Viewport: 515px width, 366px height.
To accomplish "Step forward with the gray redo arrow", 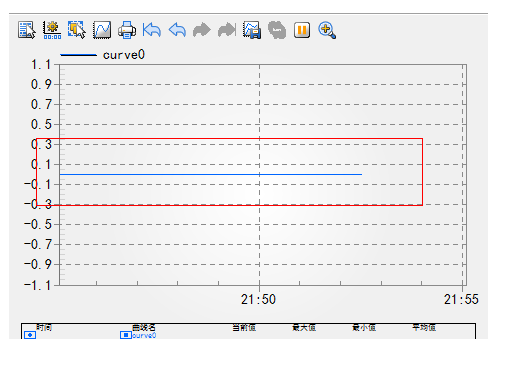I will coord(202,30).
